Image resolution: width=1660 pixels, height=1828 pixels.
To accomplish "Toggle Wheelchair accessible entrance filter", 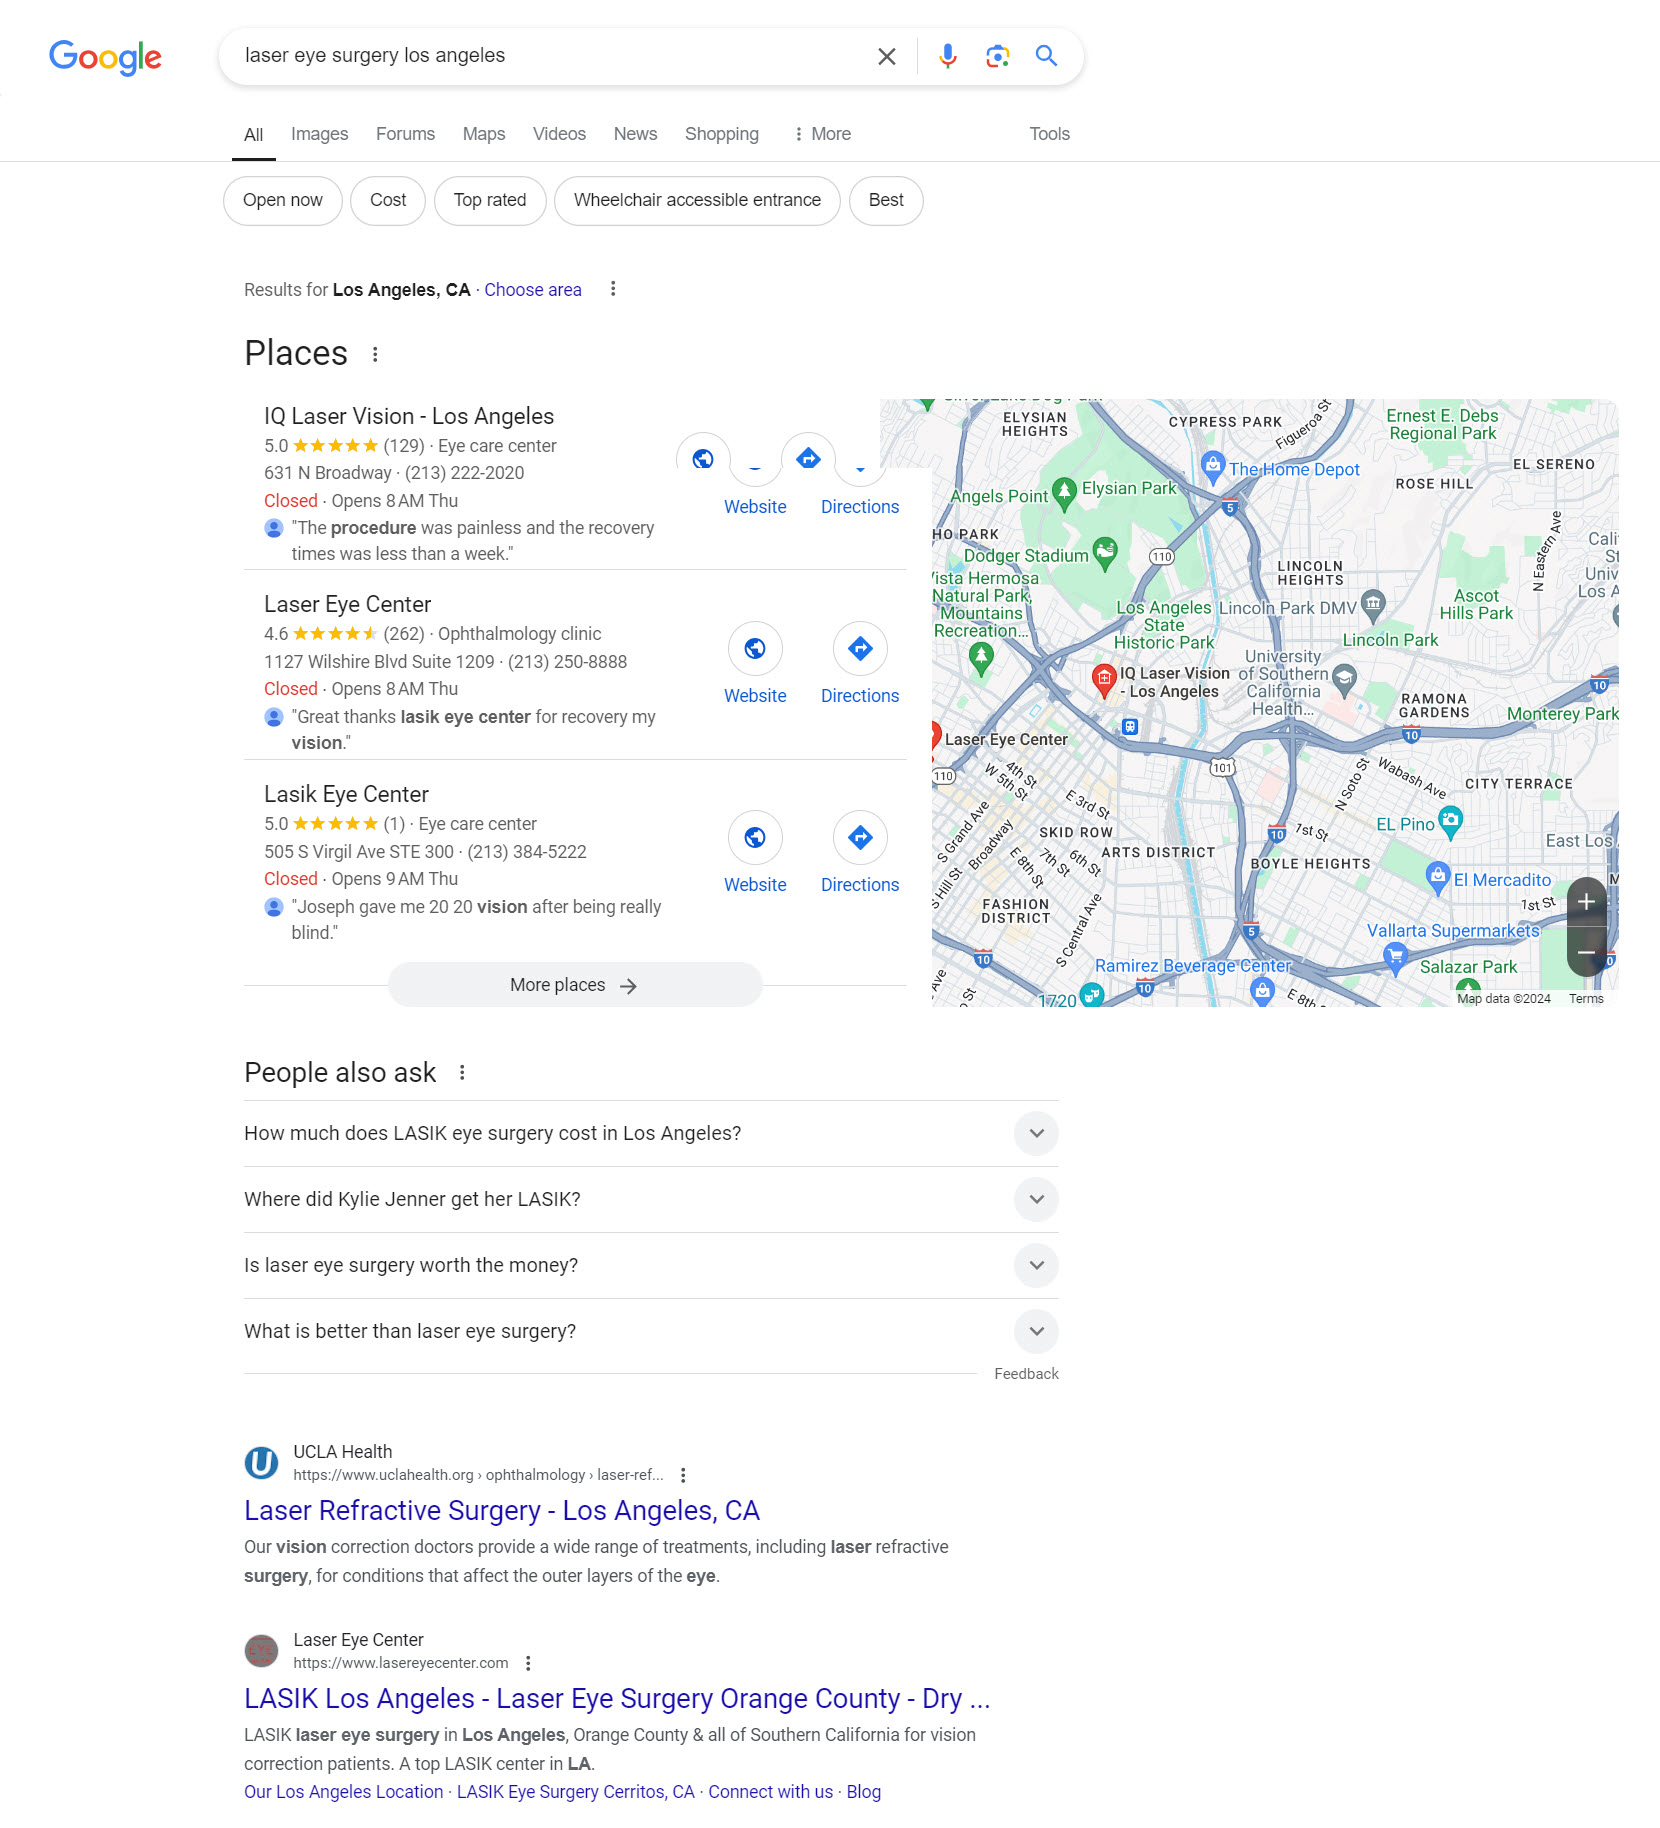I will [697, 200].
